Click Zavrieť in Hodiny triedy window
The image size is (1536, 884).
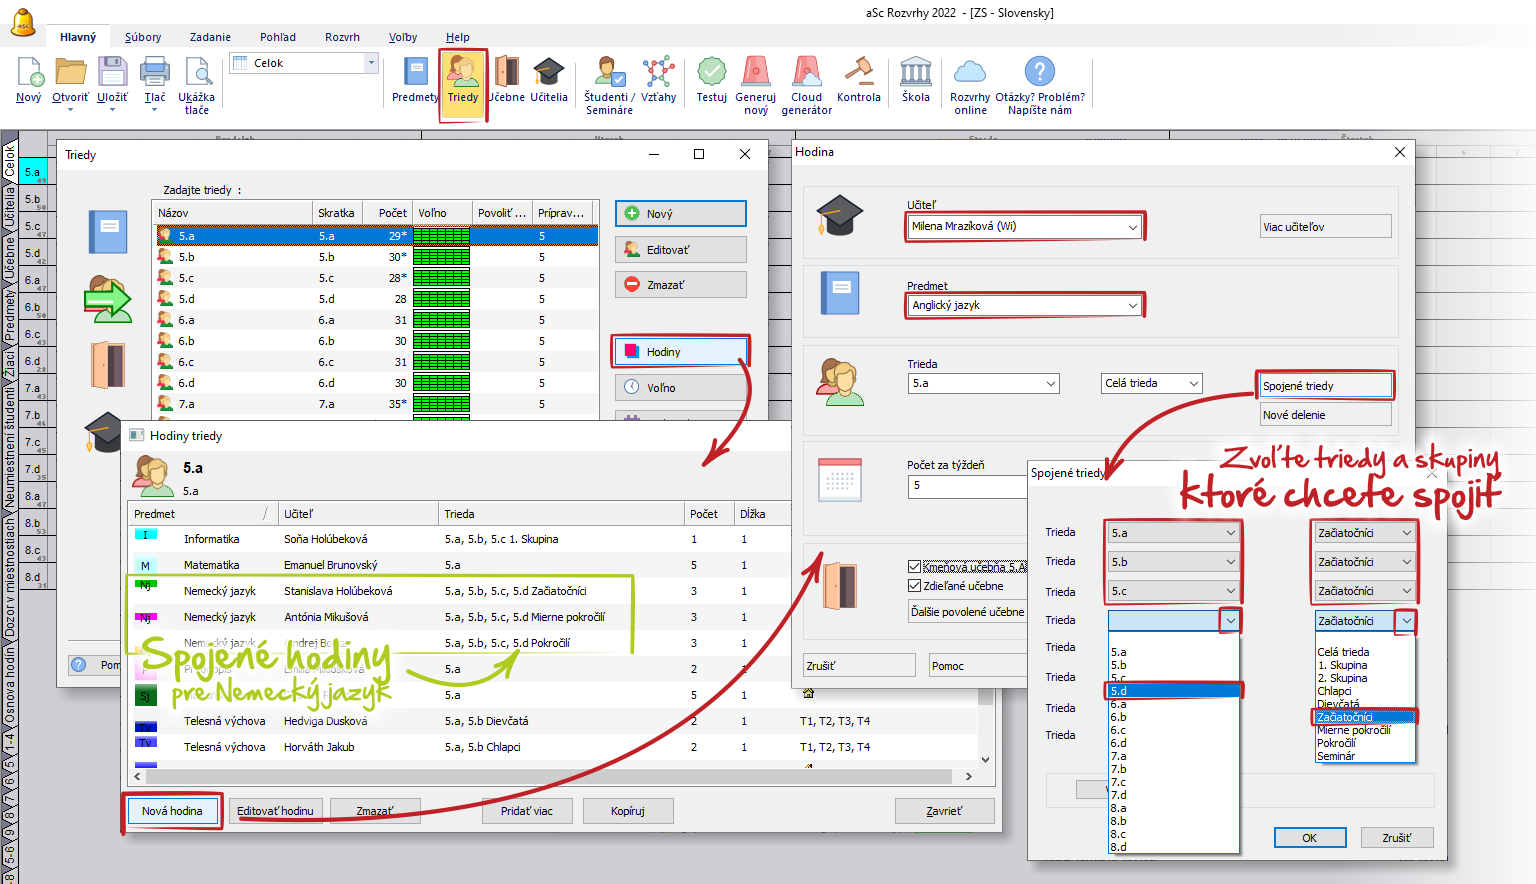click(944, 811)
